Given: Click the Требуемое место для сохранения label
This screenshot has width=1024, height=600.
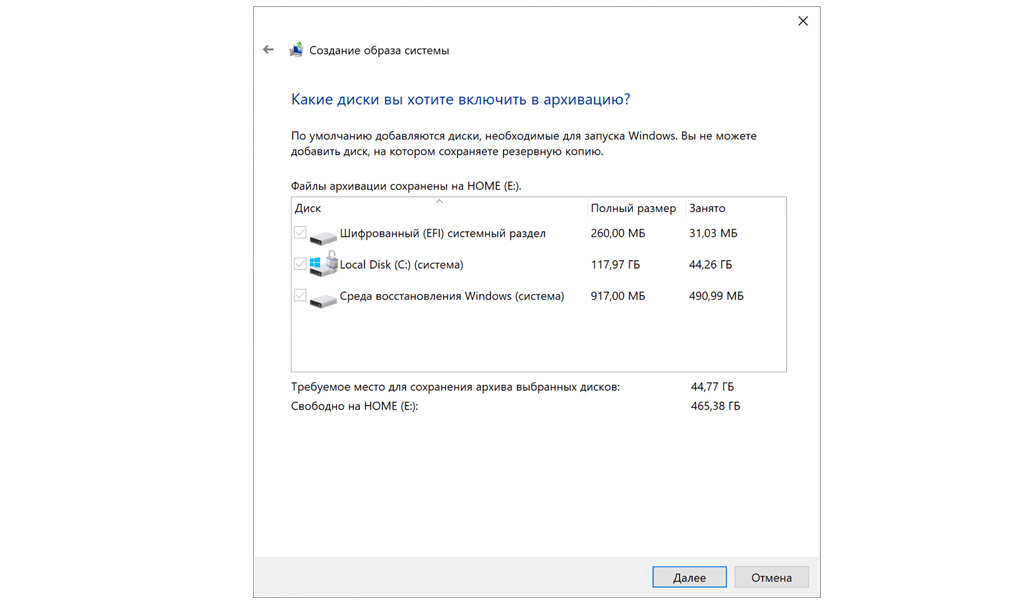Looking at the screenshot, I should [x=455, y=387].
